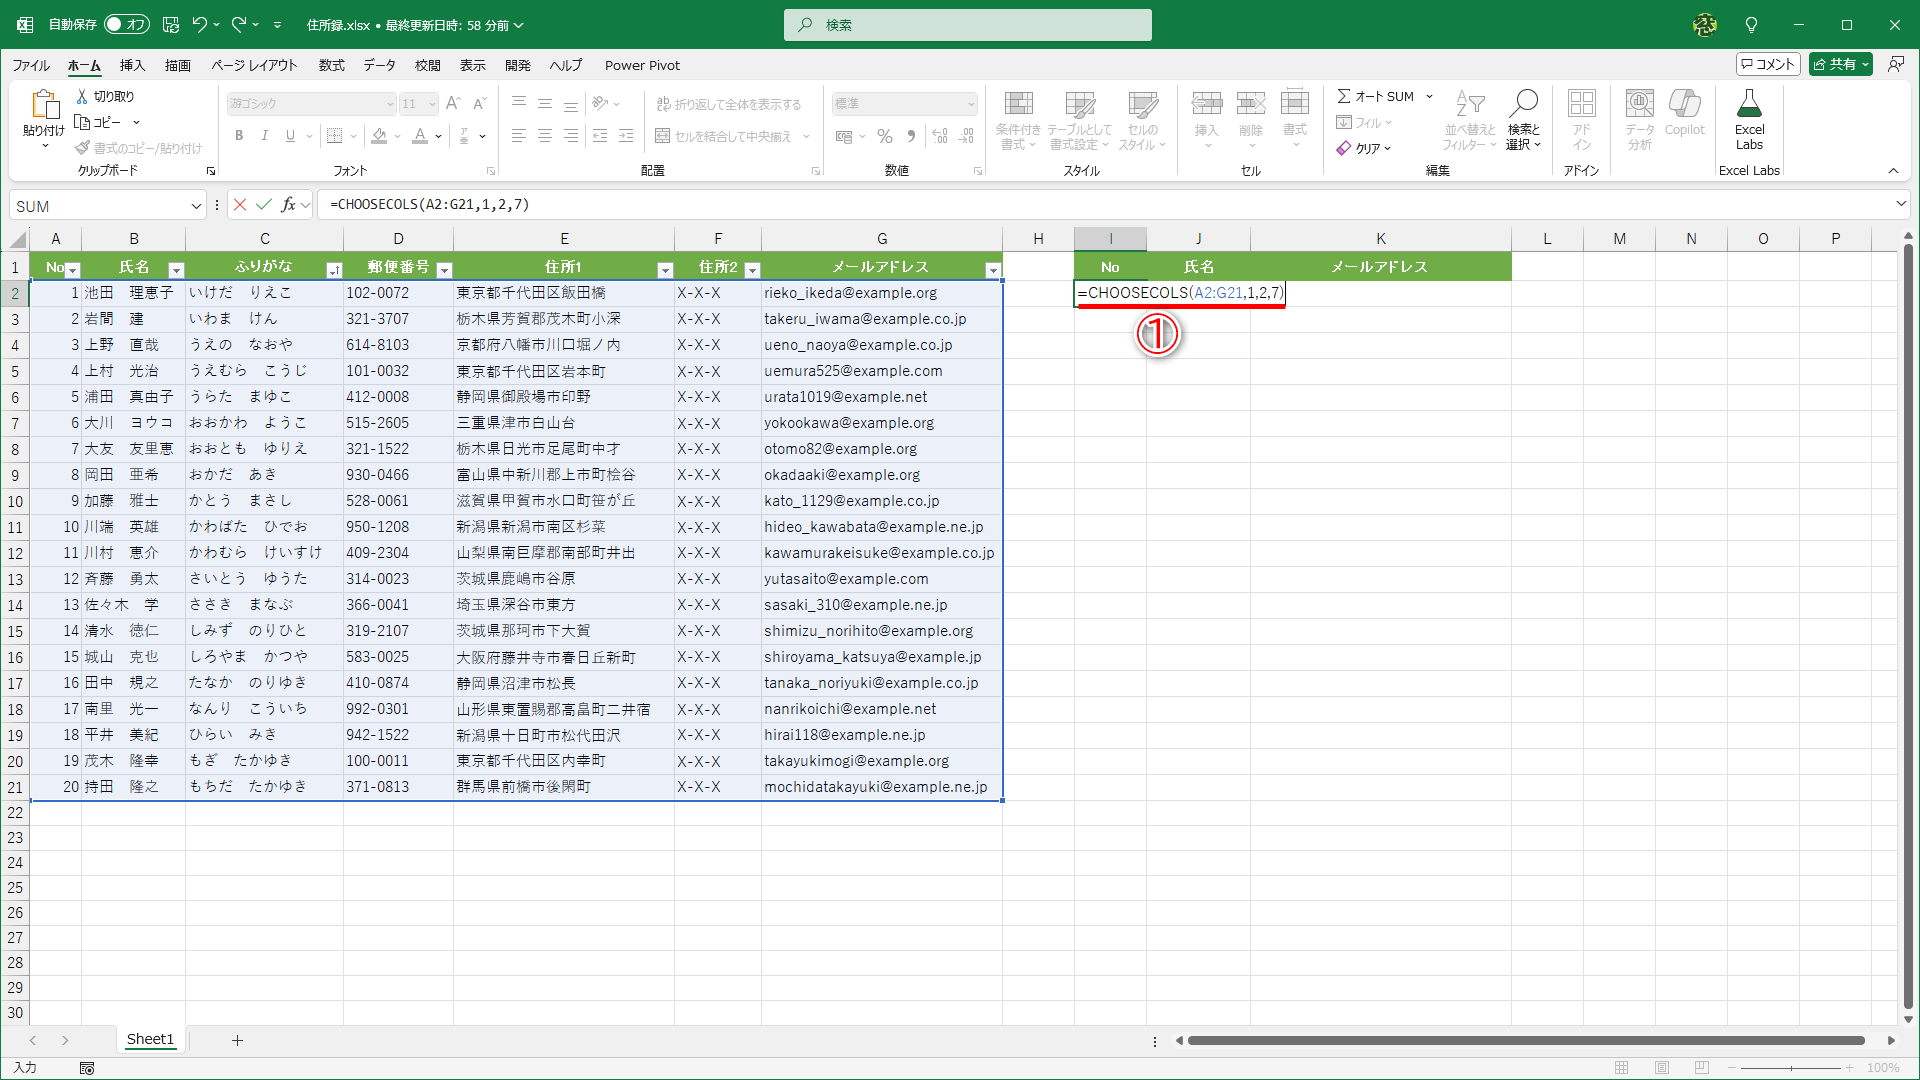Click the 共有 button
Image resolution: width=1920 pixels, height=1080 pixels.
tap(1839, 63)
